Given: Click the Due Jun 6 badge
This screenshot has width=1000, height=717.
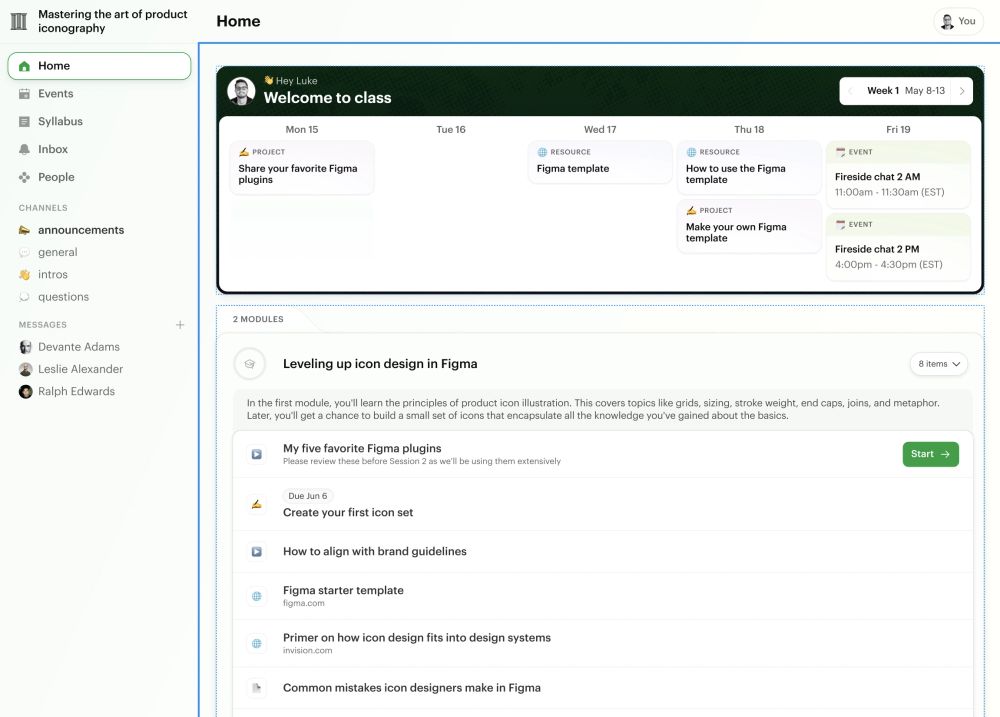Looking at the screenshot, I should point(307,496).
